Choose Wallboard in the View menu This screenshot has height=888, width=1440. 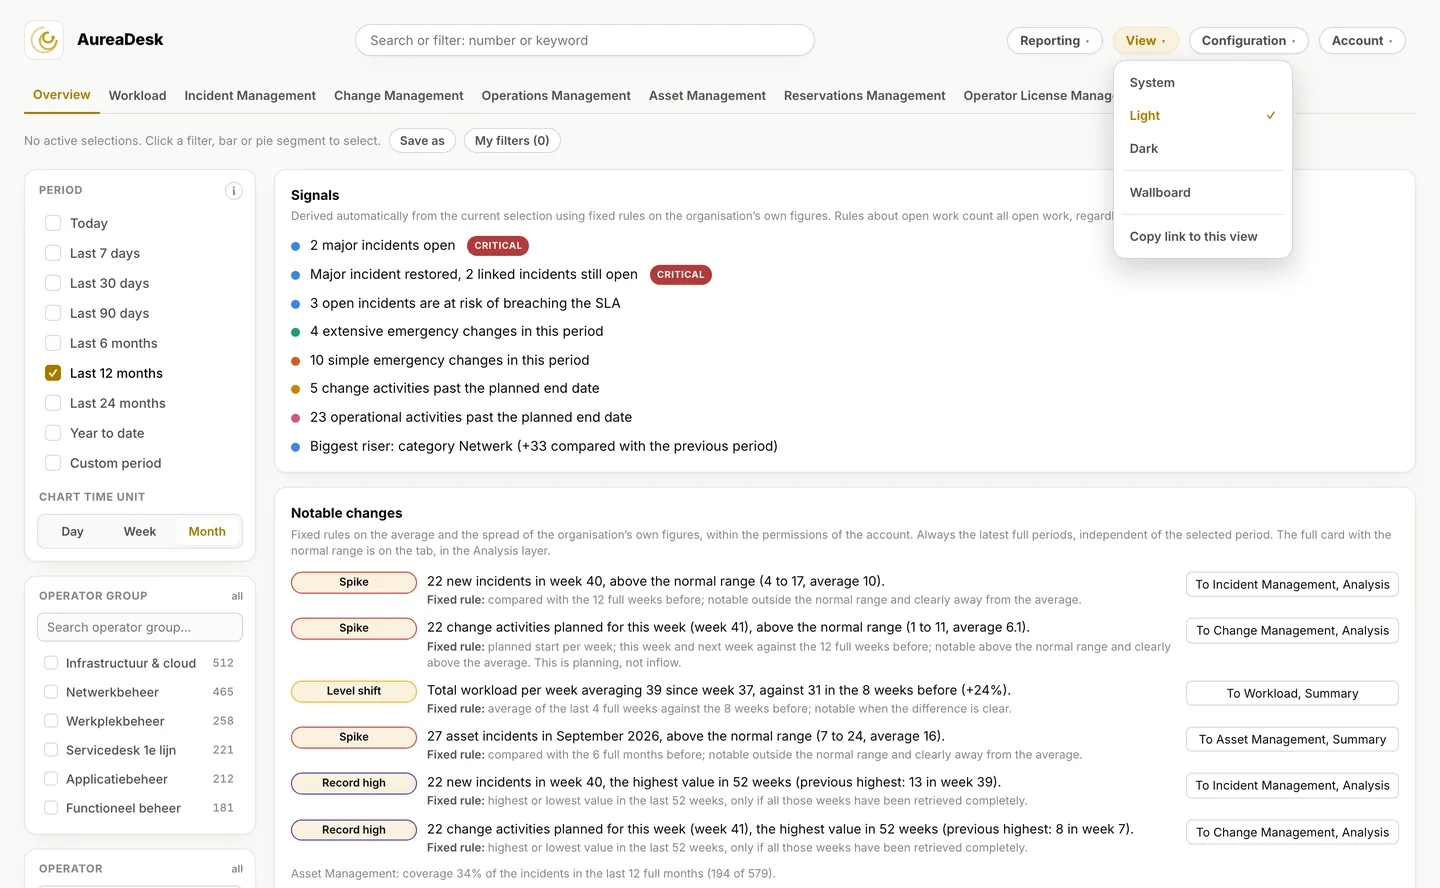point(1202,193)
